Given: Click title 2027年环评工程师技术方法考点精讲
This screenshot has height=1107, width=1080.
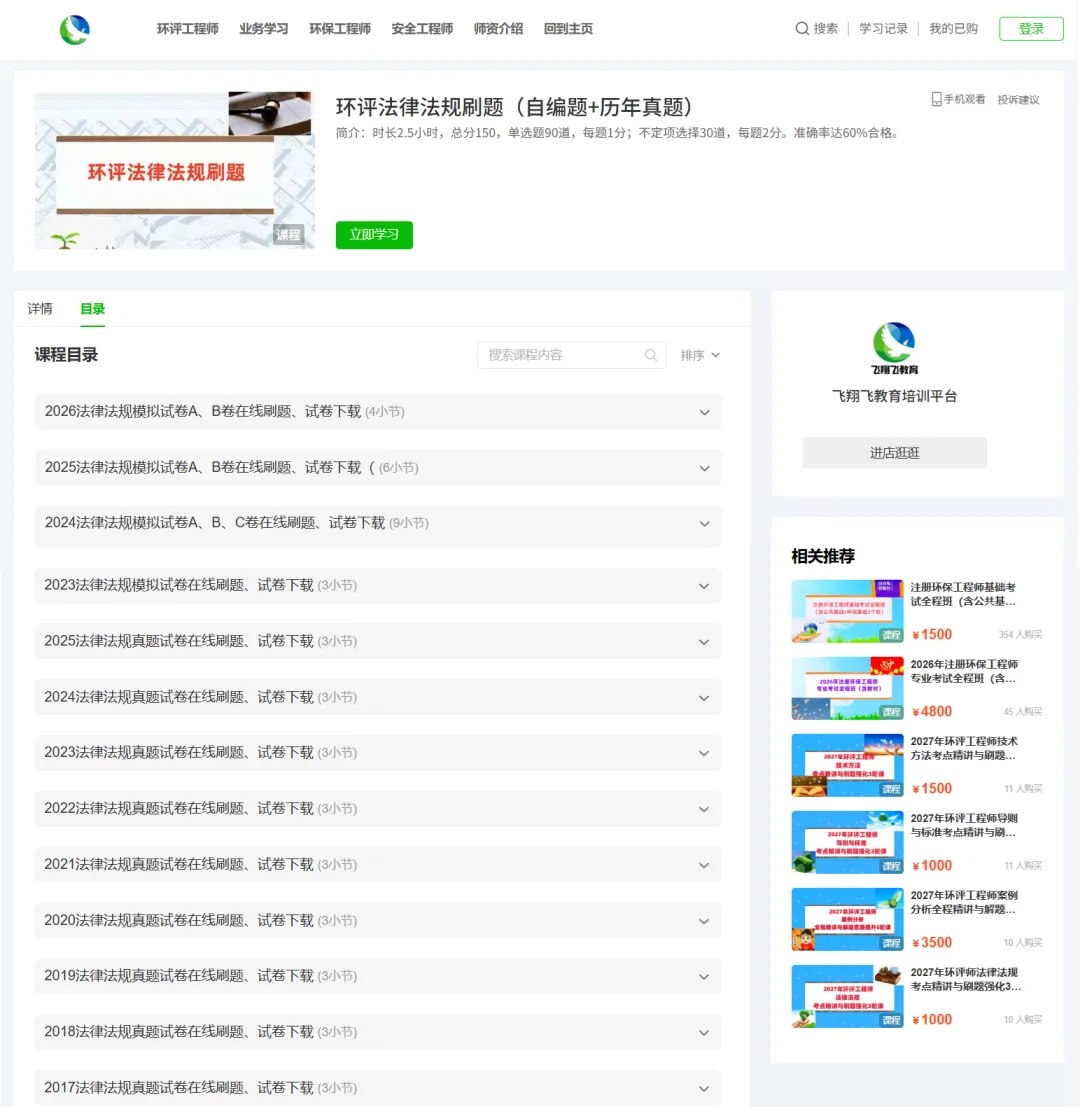Looking at the screenshot, I should click(x=964, y=748).
